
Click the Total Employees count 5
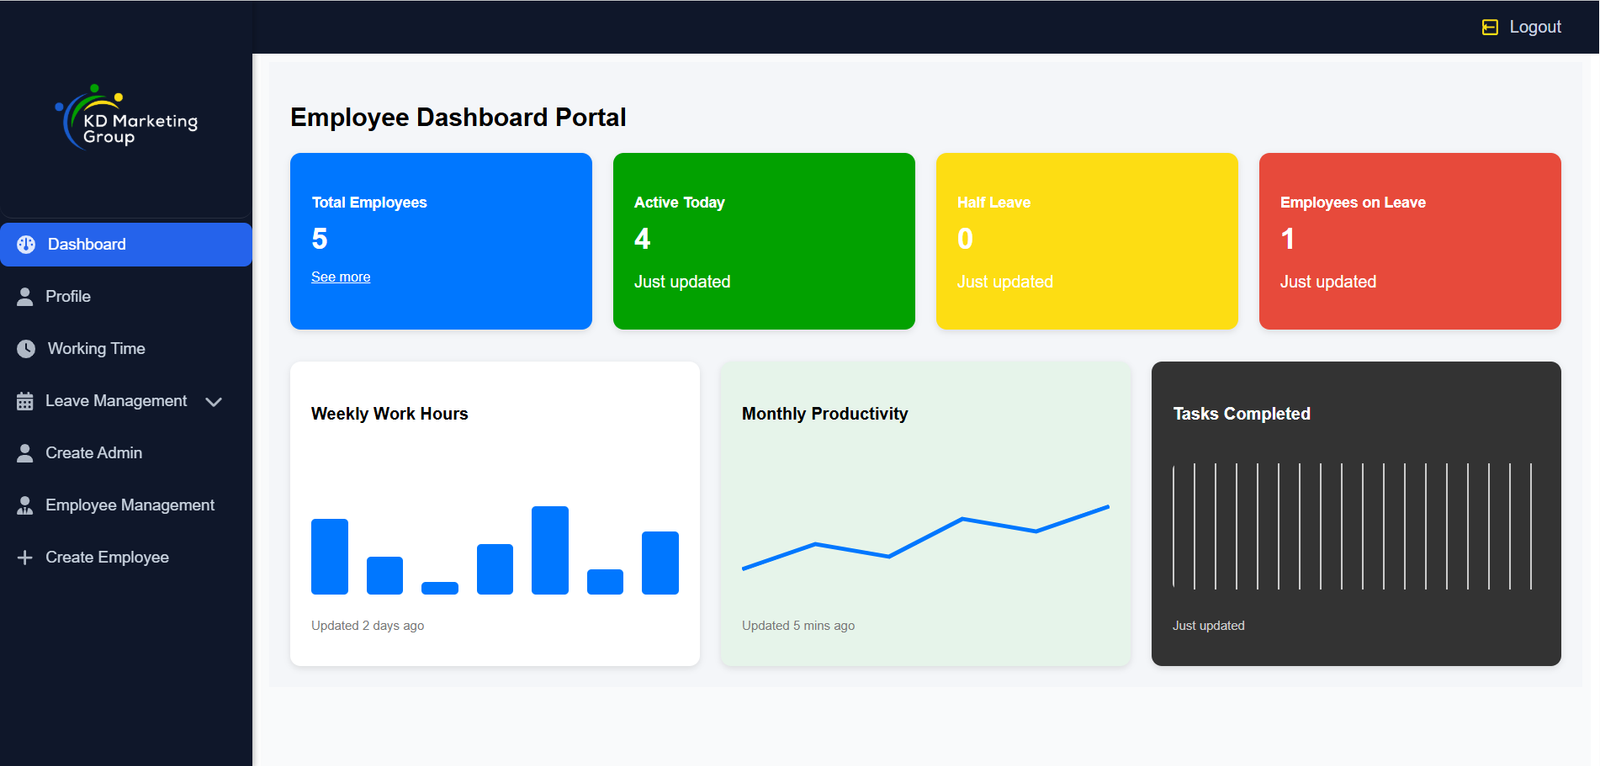click(x=320, y=239)
